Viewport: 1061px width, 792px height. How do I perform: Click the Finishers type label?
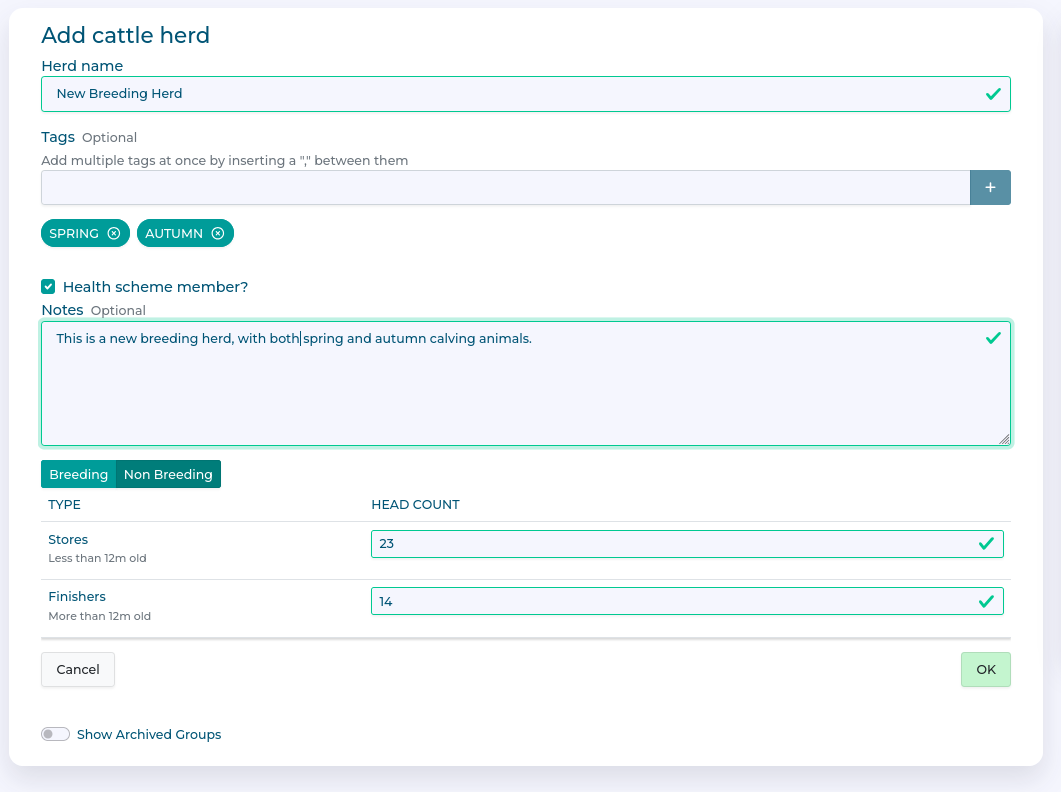click(77, 596)
